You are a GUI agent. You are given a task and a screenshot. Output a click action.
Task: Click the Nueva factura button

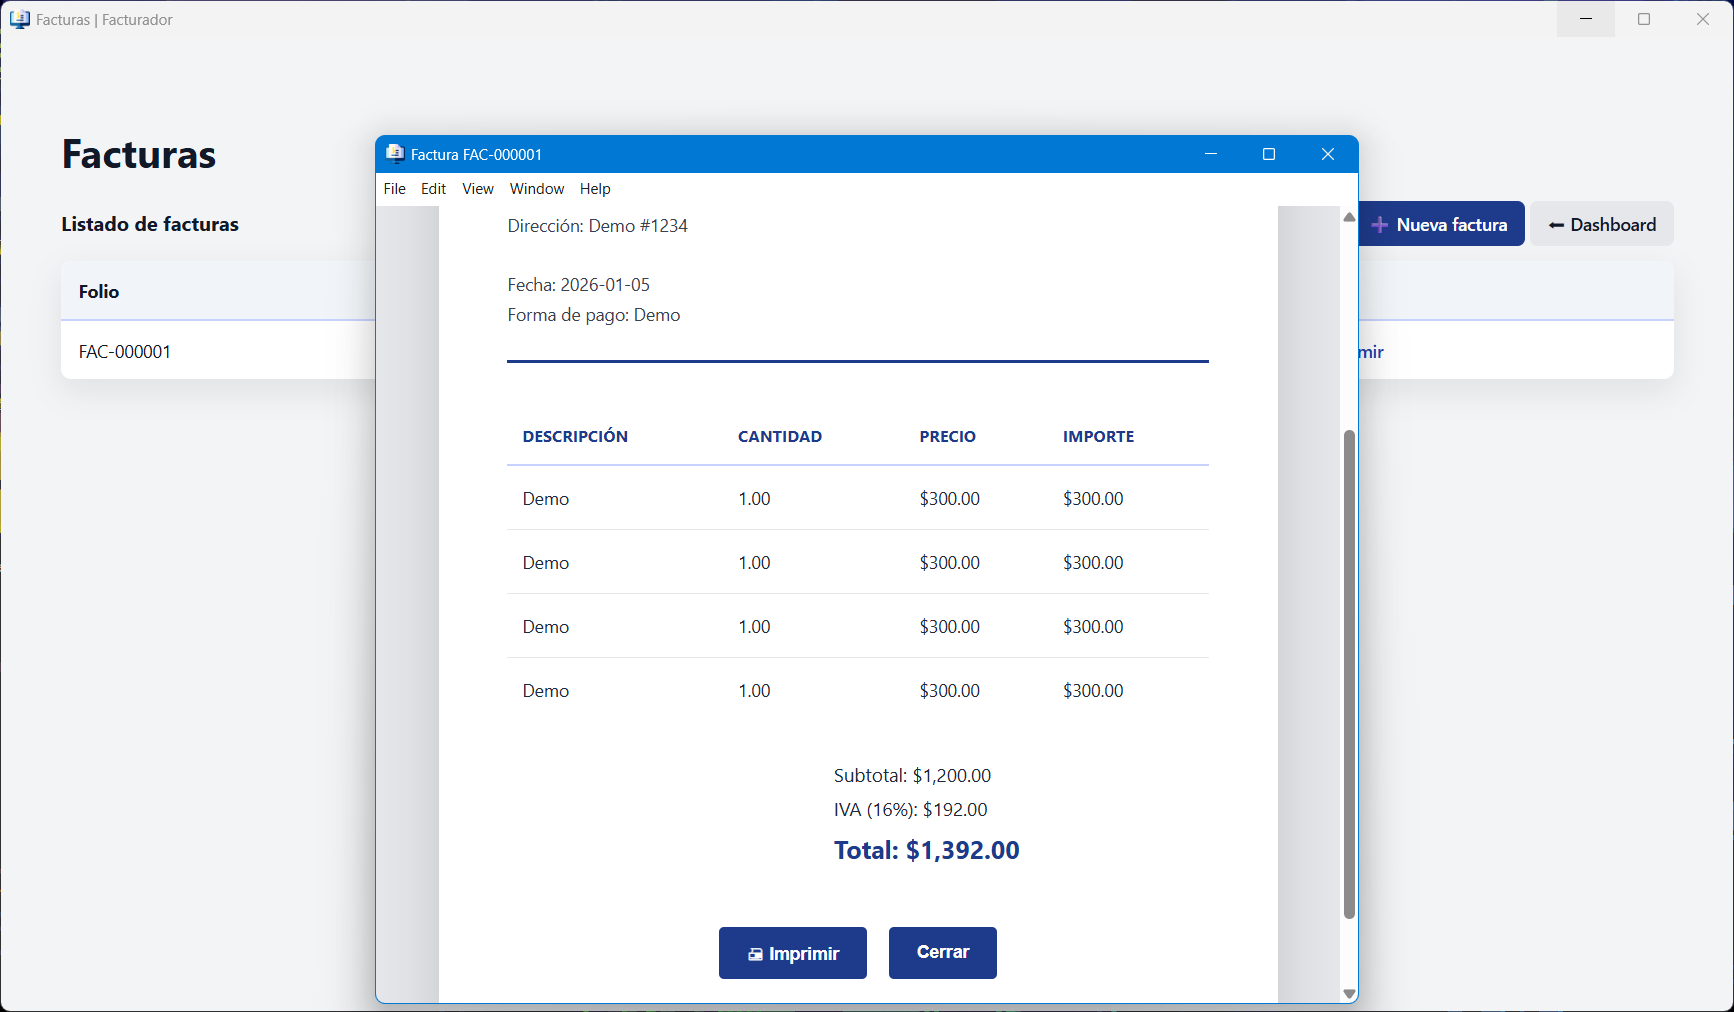click(x=1440, y=225)
